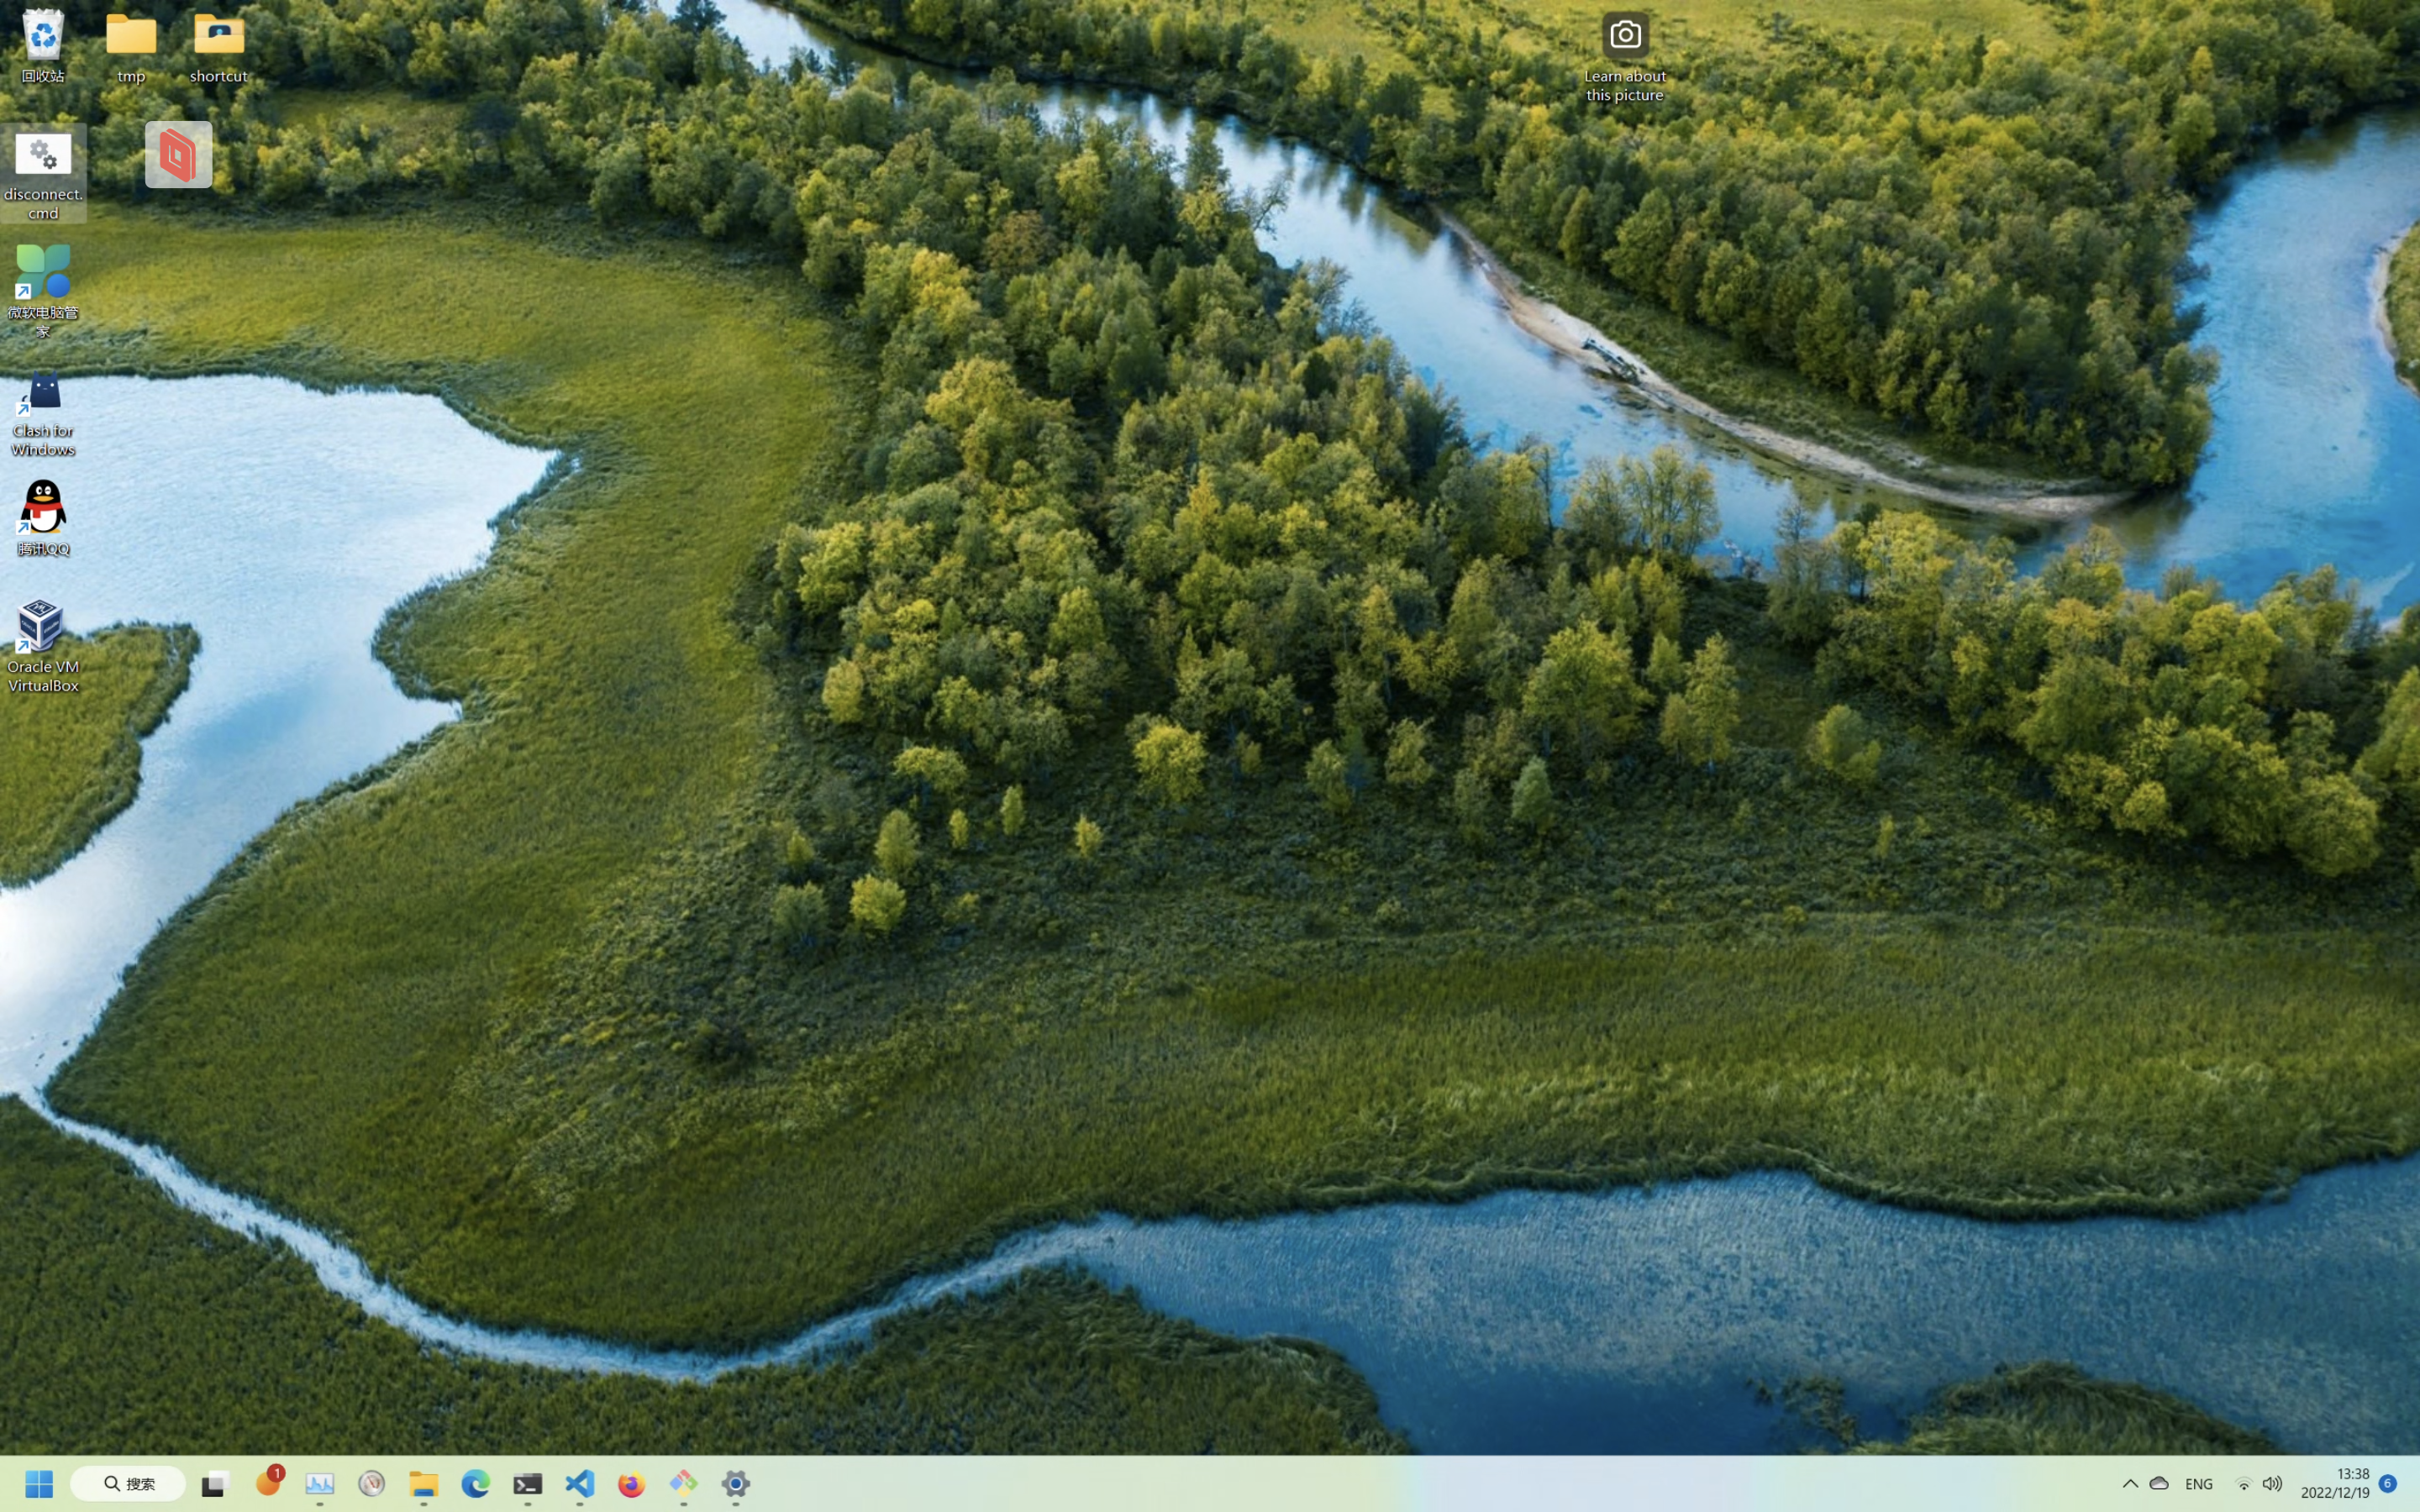The width and height of the screenshot is (2420, 1512).
Task: Click the Learn about this picture icon
Action: click(1624, 36)
